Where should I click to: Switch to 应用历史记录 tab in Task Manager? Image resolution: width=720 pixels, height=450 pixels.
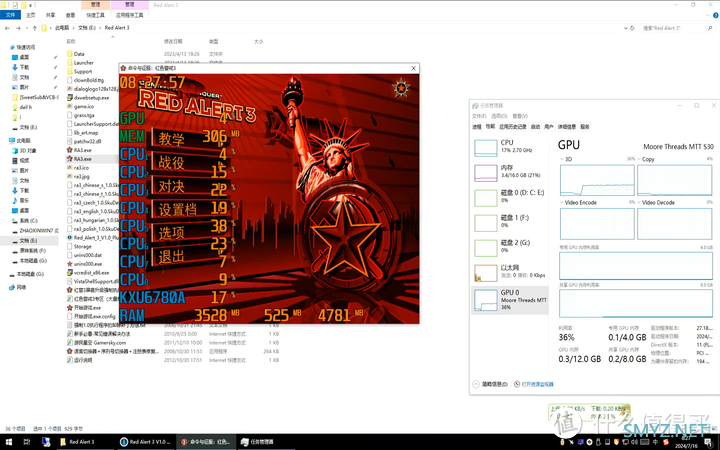[512, 127]
